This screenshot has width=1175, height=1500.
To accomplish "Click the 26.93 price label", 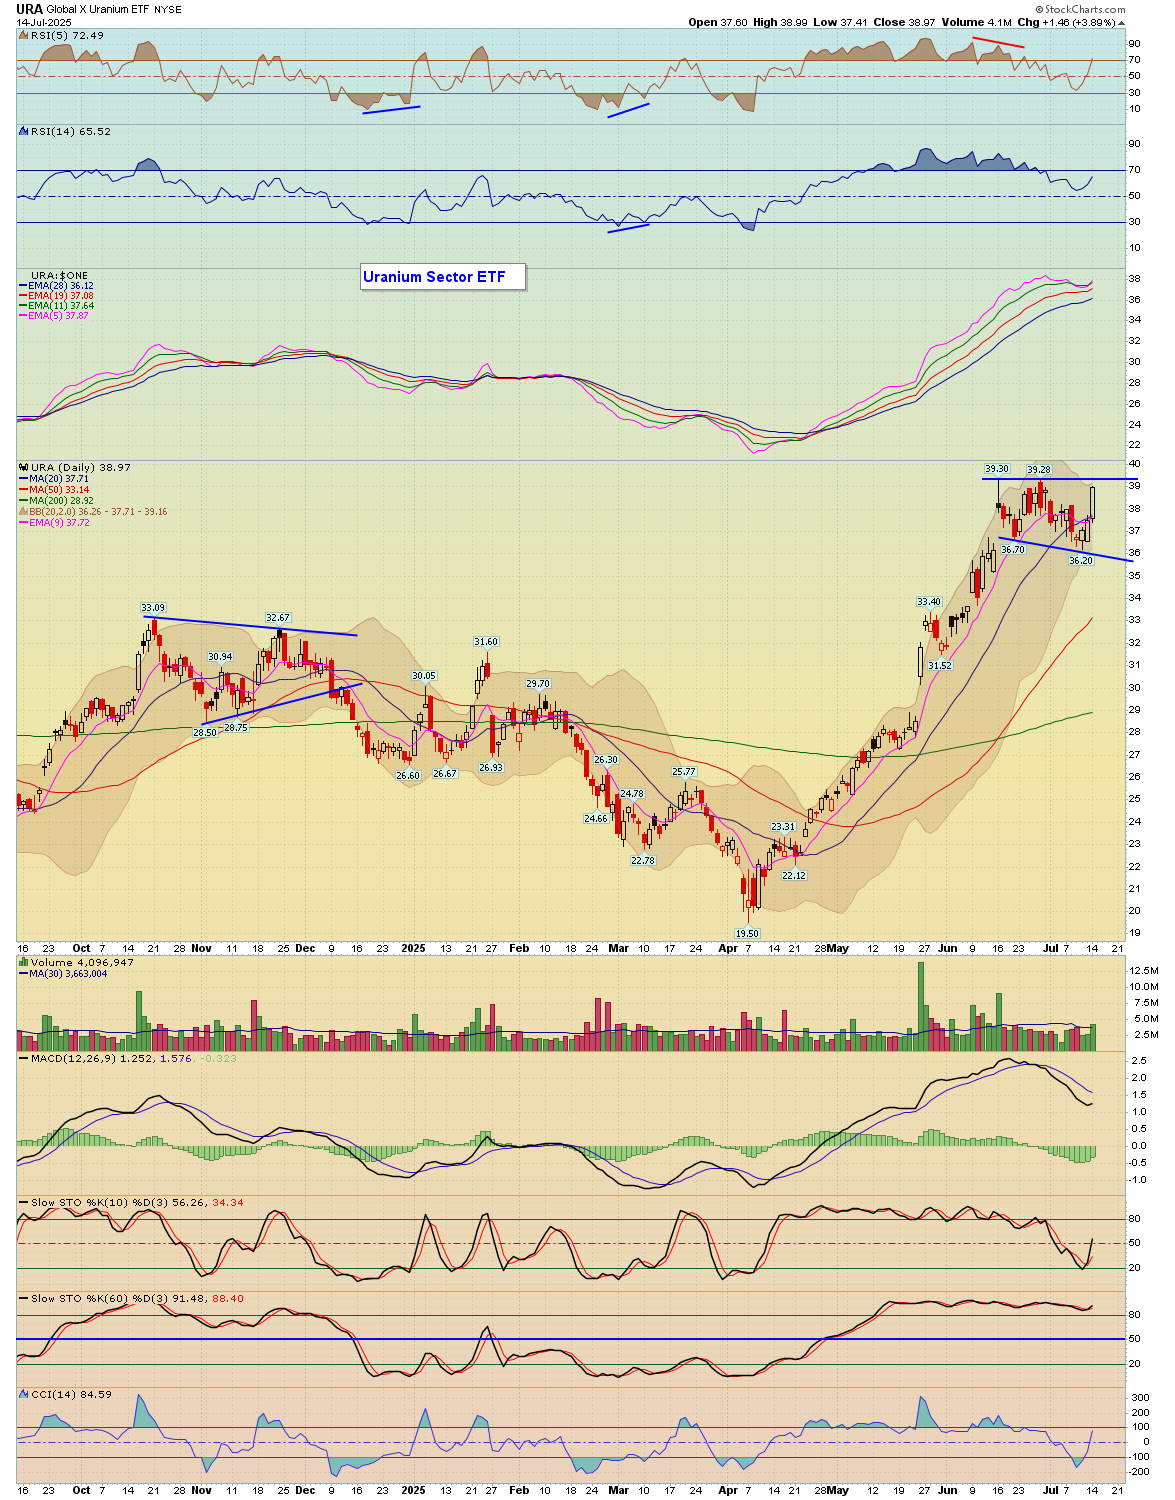I will click(x=491, y=767).
